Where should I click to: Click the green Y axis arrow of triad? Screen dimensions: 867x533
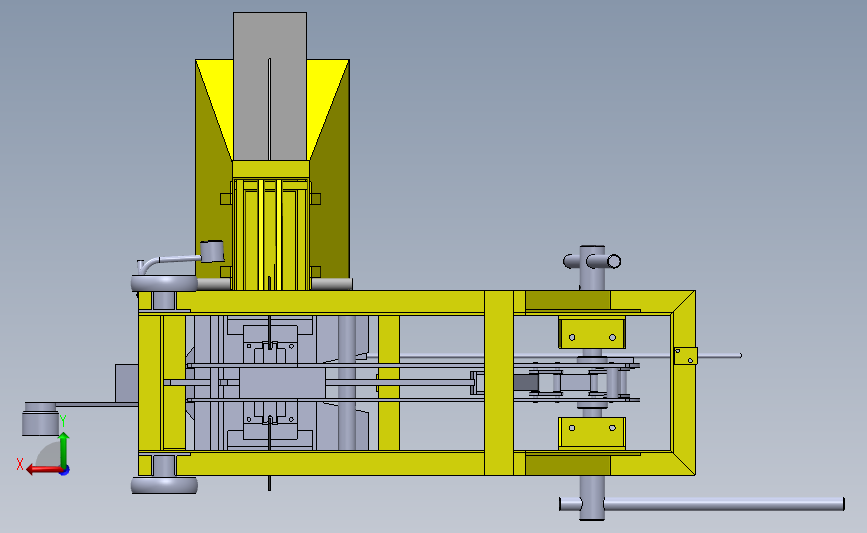tap(64, 451)
